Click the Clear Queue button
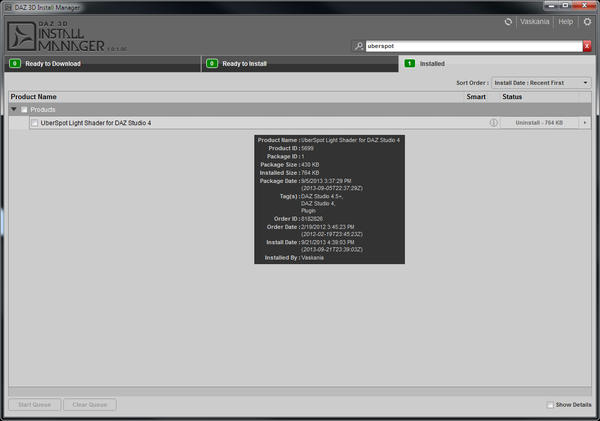The width and height of the screenshot is (600, 421). pos(90,405)
